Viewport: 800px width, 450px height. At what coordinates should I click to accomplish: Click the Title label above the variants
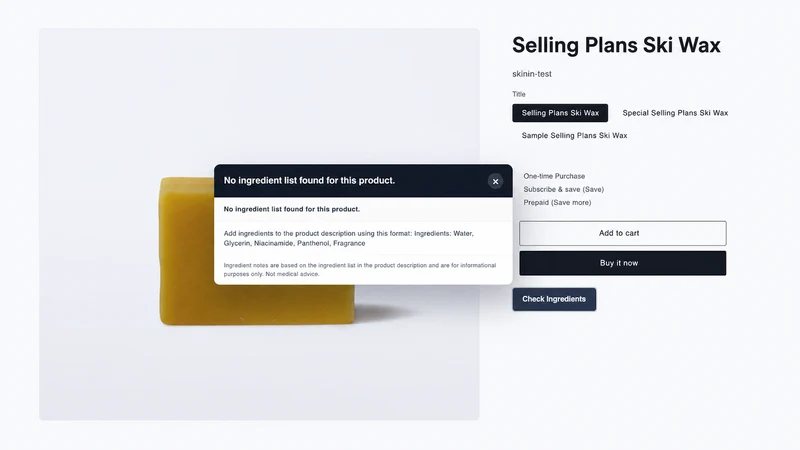coord(518,94)
